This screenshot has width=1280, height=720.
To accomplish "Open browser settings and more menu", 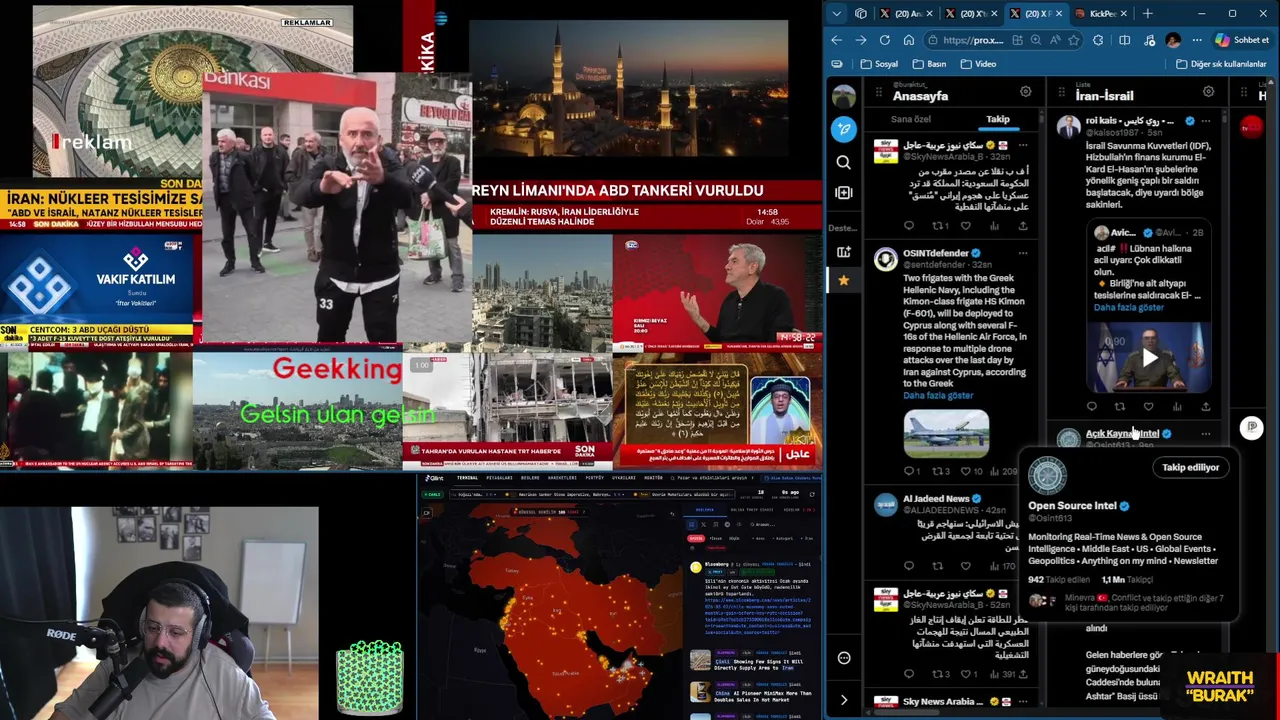I will [1197, 40].
